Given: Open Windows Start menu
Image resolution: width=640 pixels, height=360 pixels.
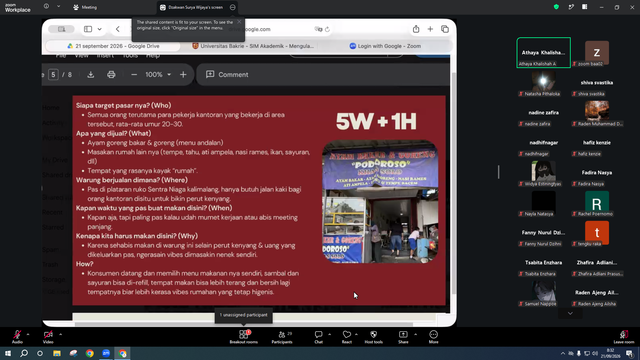Looking at the screenshot, I should pyautogui.click(x=8, y=353).
